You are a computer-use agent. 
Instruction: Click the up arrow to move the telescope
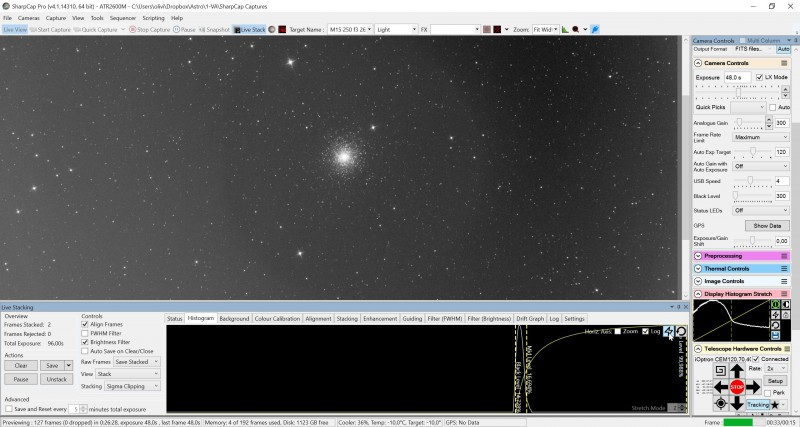click(x=737, y=371)
